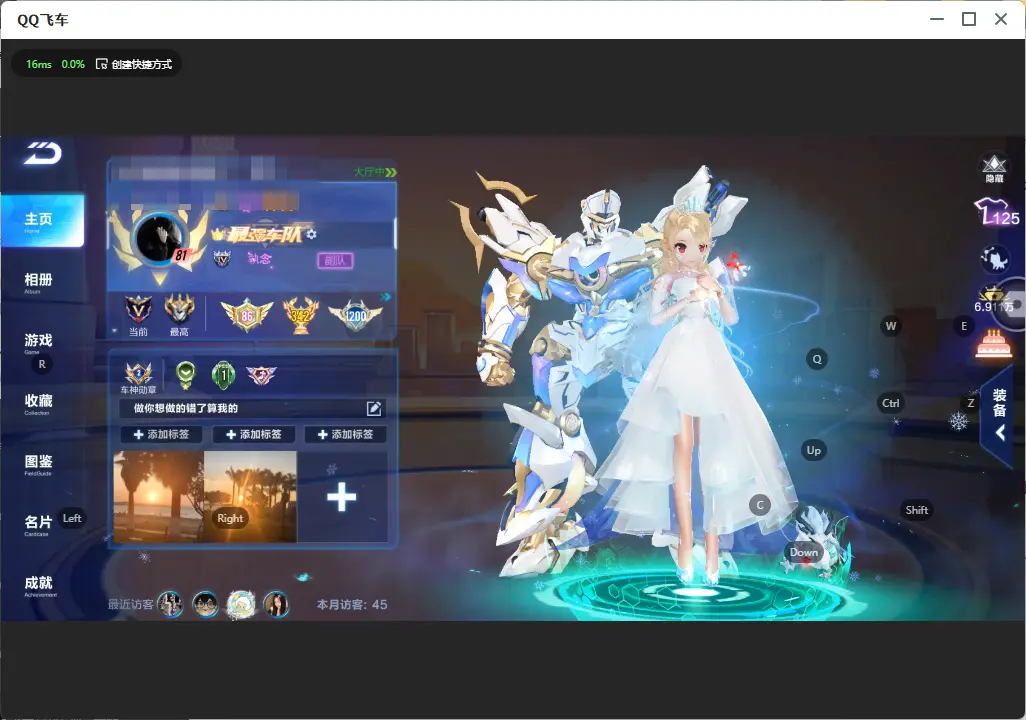Viewport: 1026px width, 720px height.
Task: Select the 图鉴 tab
Action: point(39,464)
